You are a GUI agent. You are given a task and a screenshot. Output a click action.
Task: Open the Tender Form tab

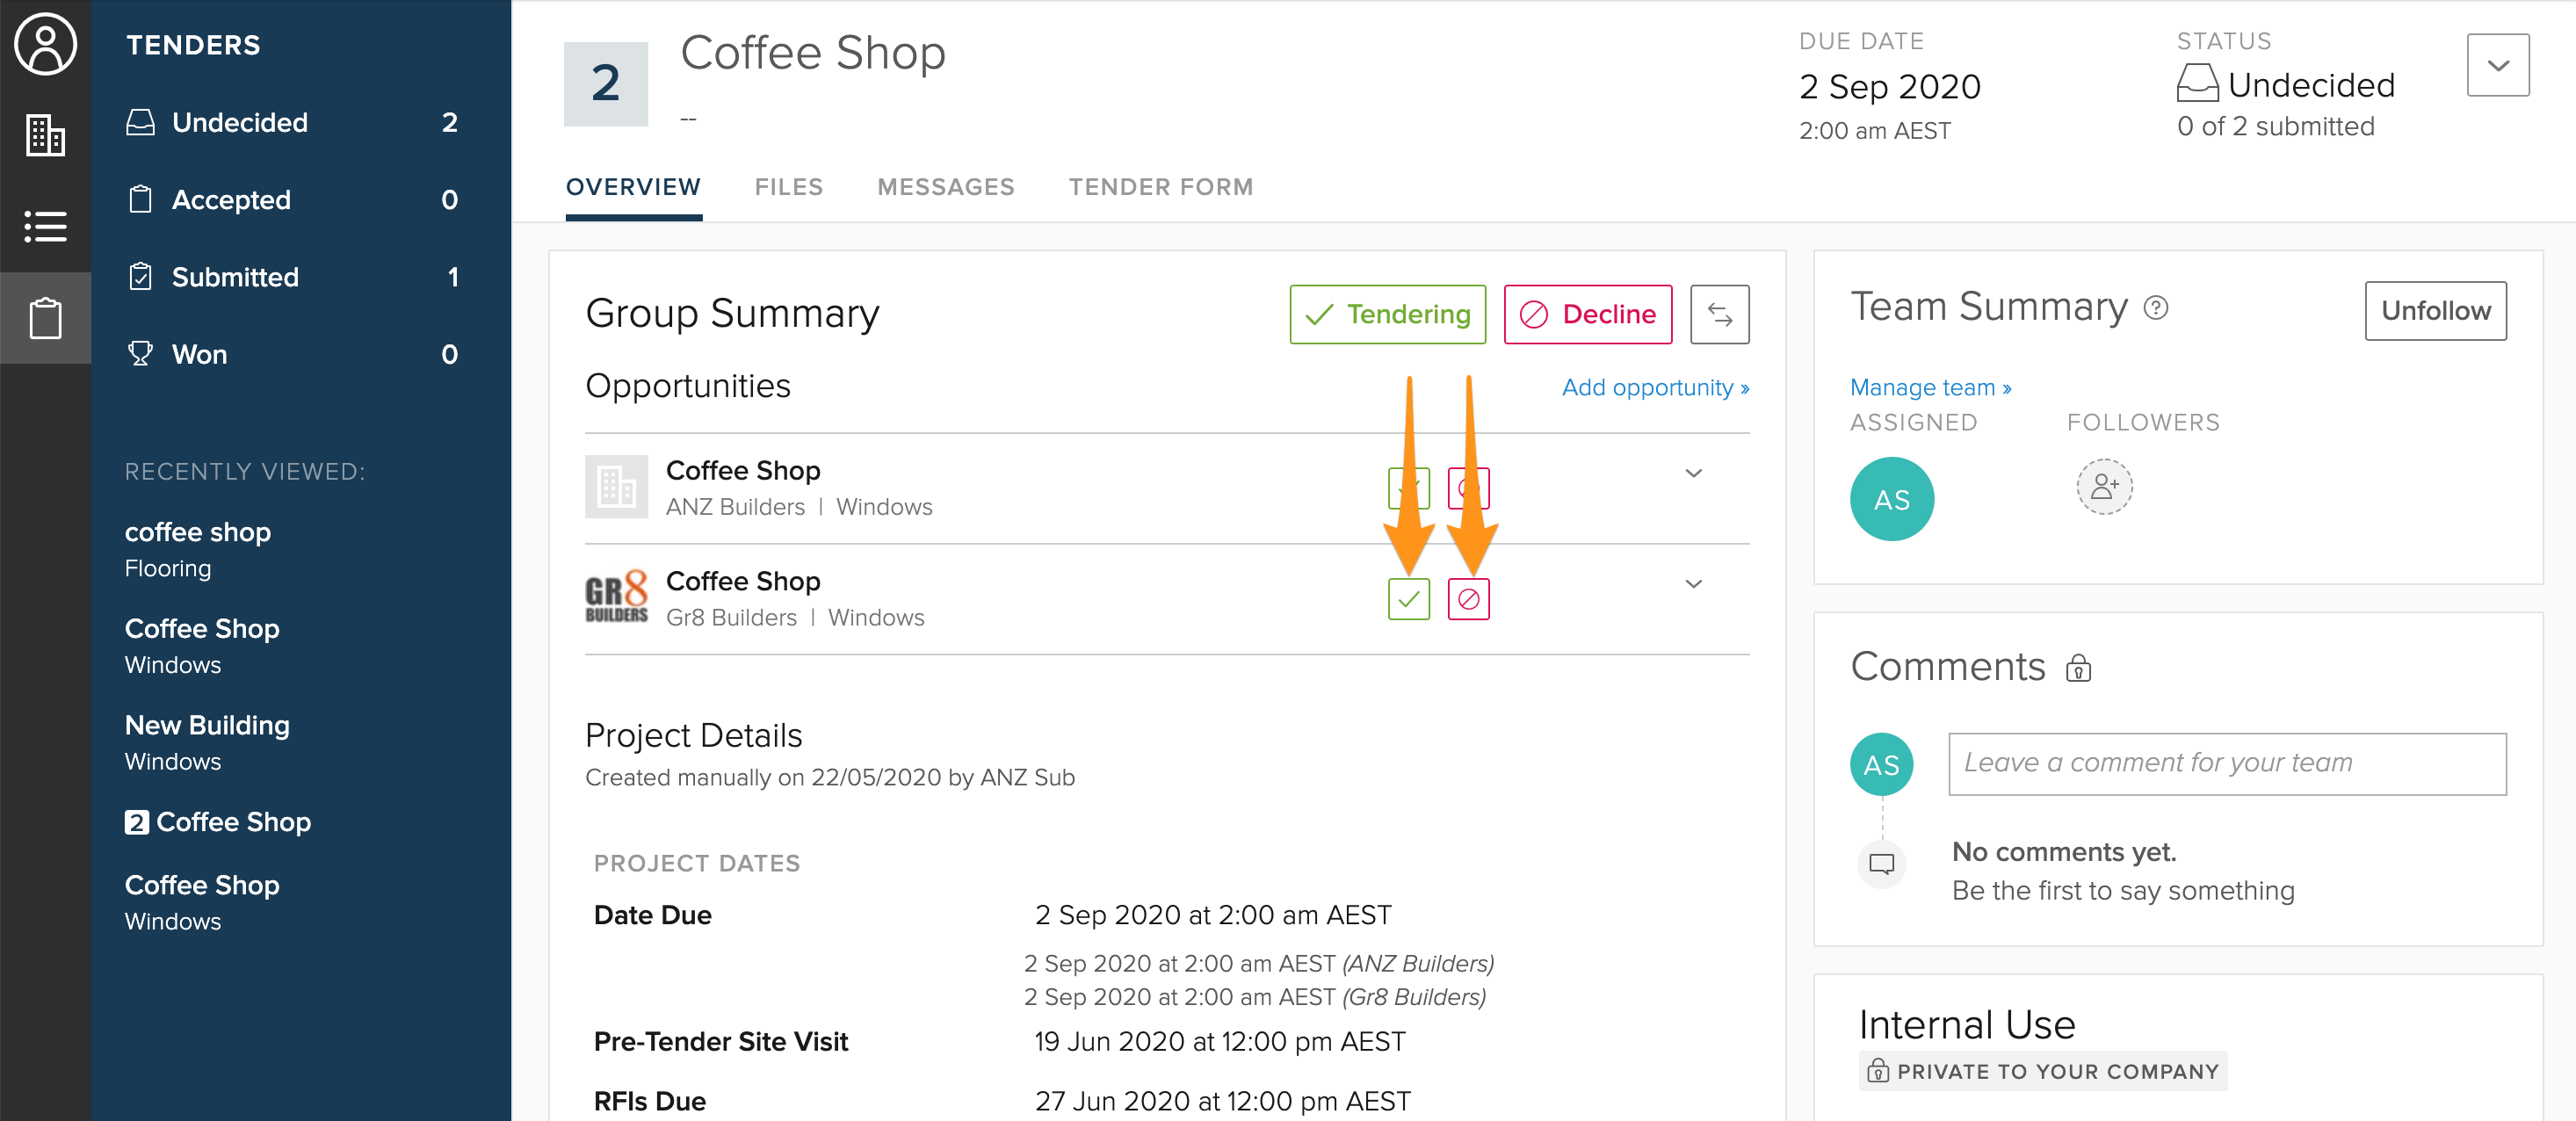point(1160,187)
